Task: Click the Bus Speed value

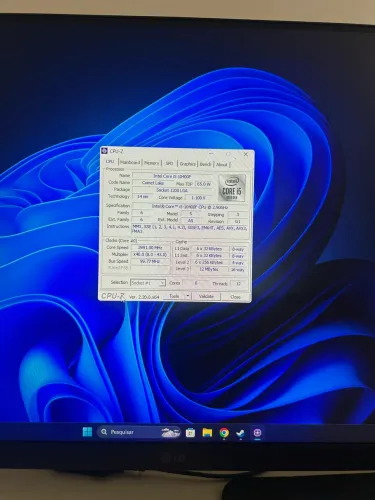Action: click(150, 261)
